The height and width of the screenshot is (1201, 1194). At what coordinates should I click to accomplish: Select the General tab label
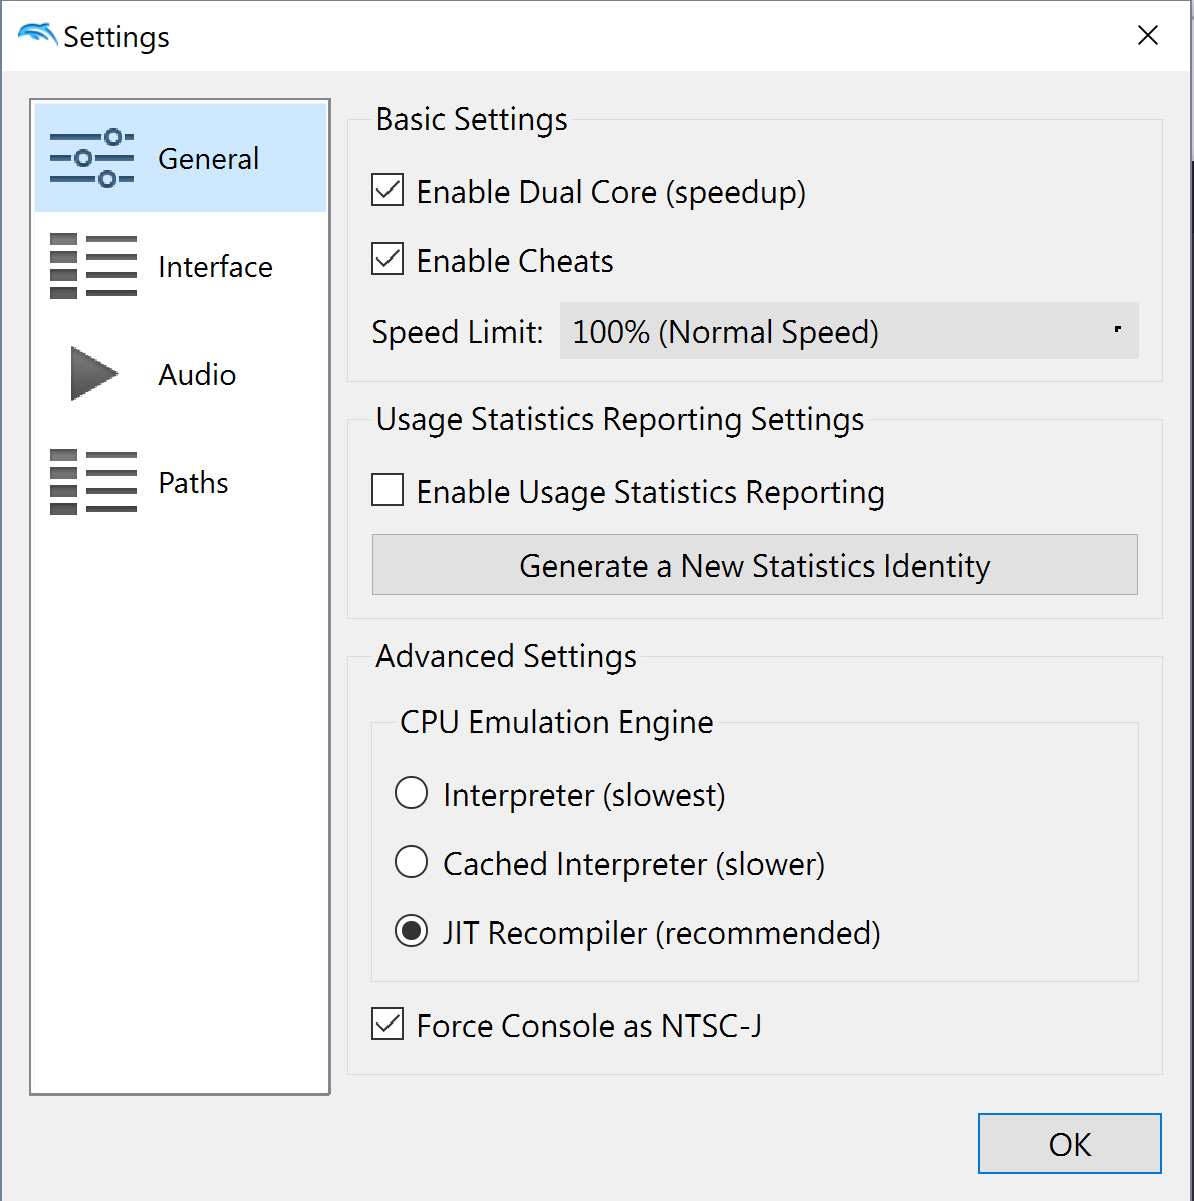[x=208, y=159]
